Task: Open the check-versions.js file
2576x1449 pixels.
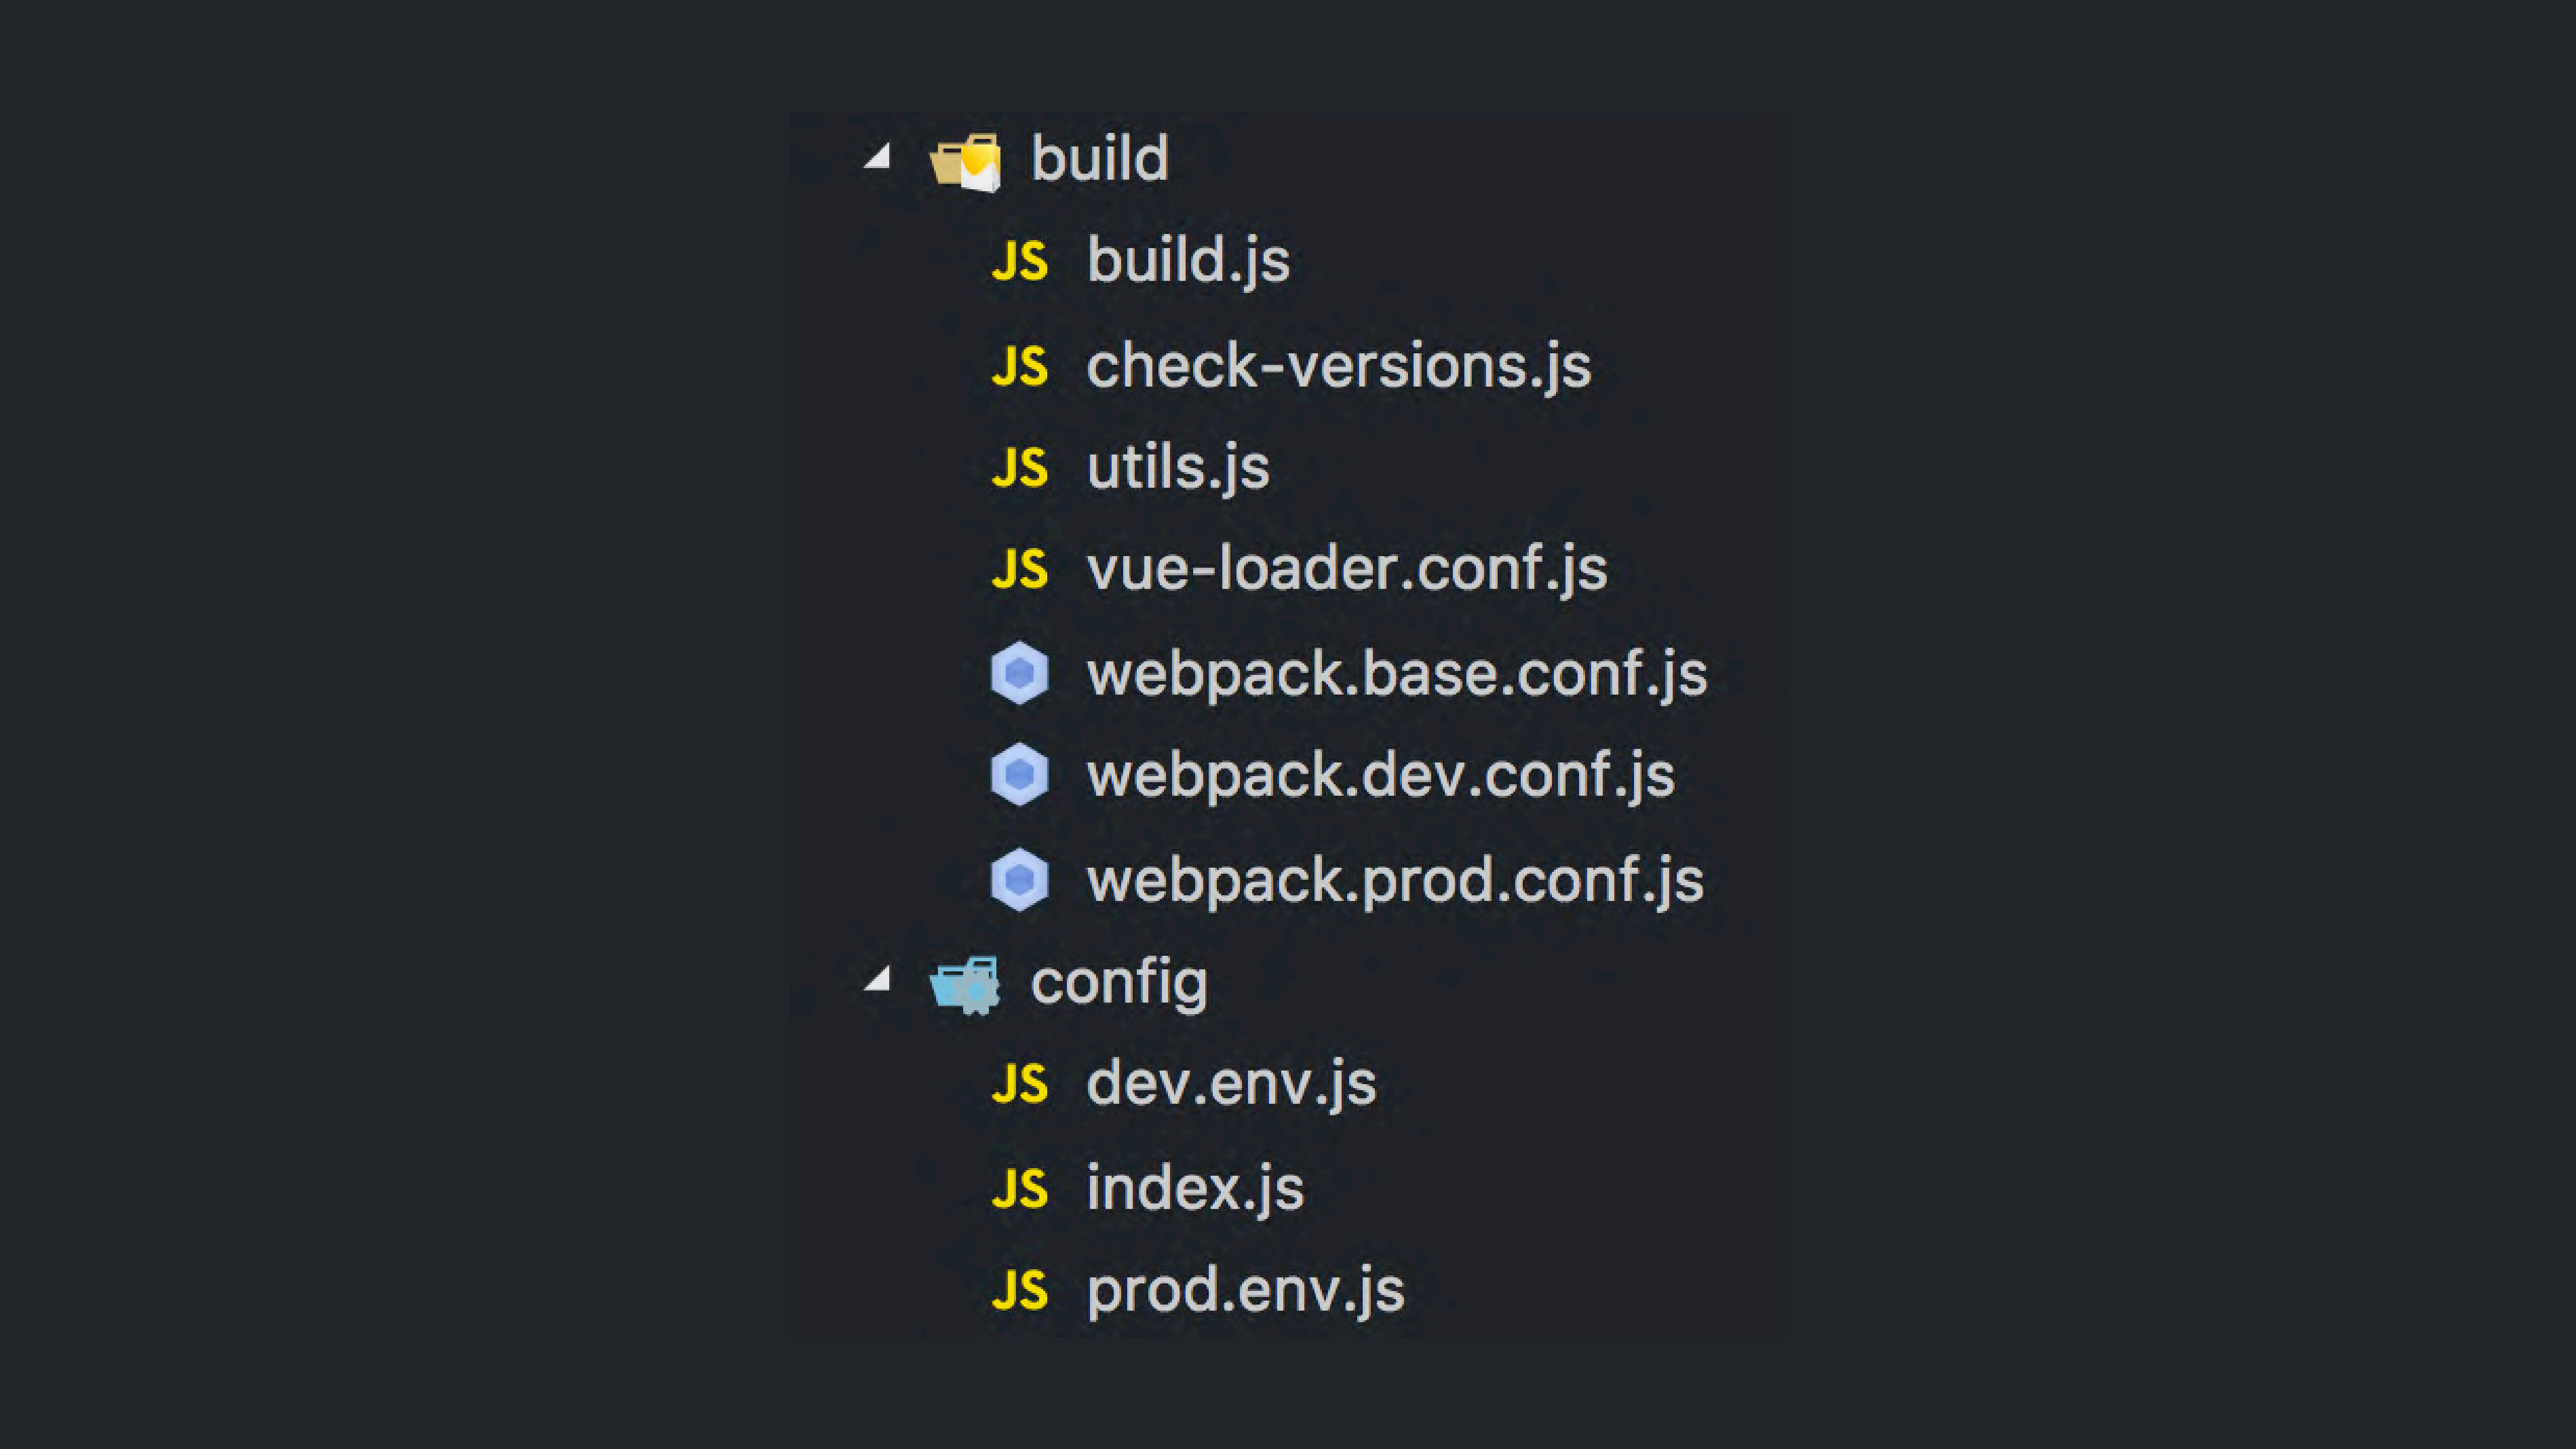Action: 1338,366
